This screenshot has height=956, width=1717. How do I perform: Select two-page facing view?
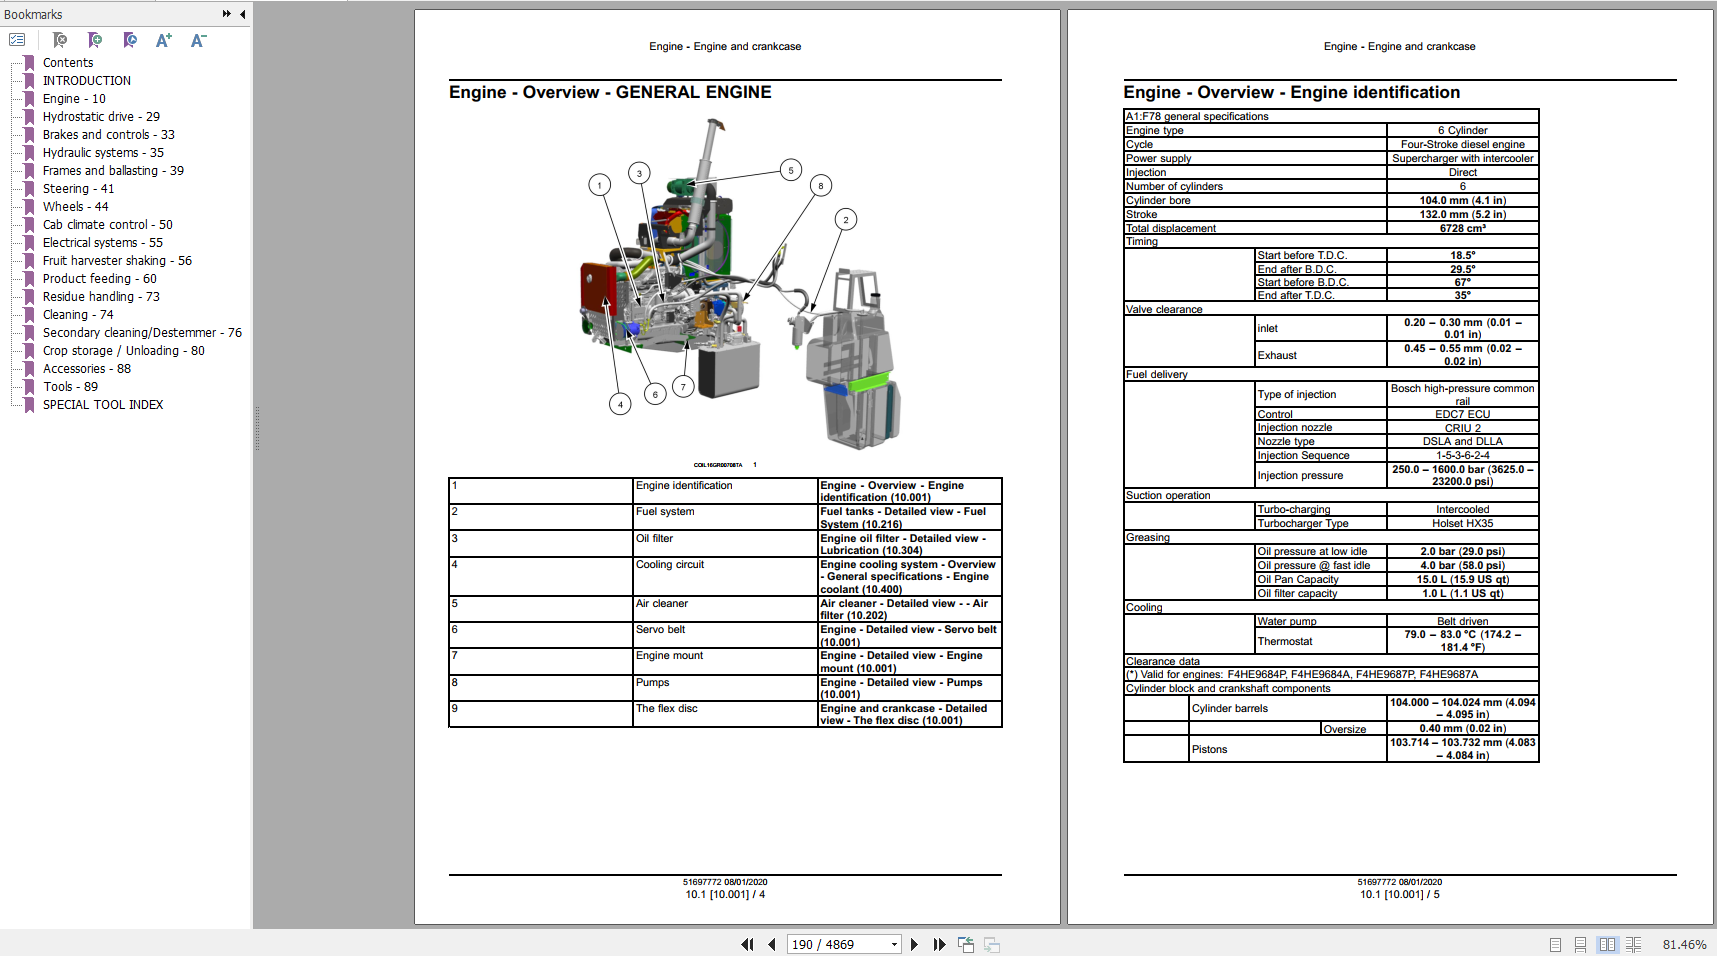tap(1607, 944)
